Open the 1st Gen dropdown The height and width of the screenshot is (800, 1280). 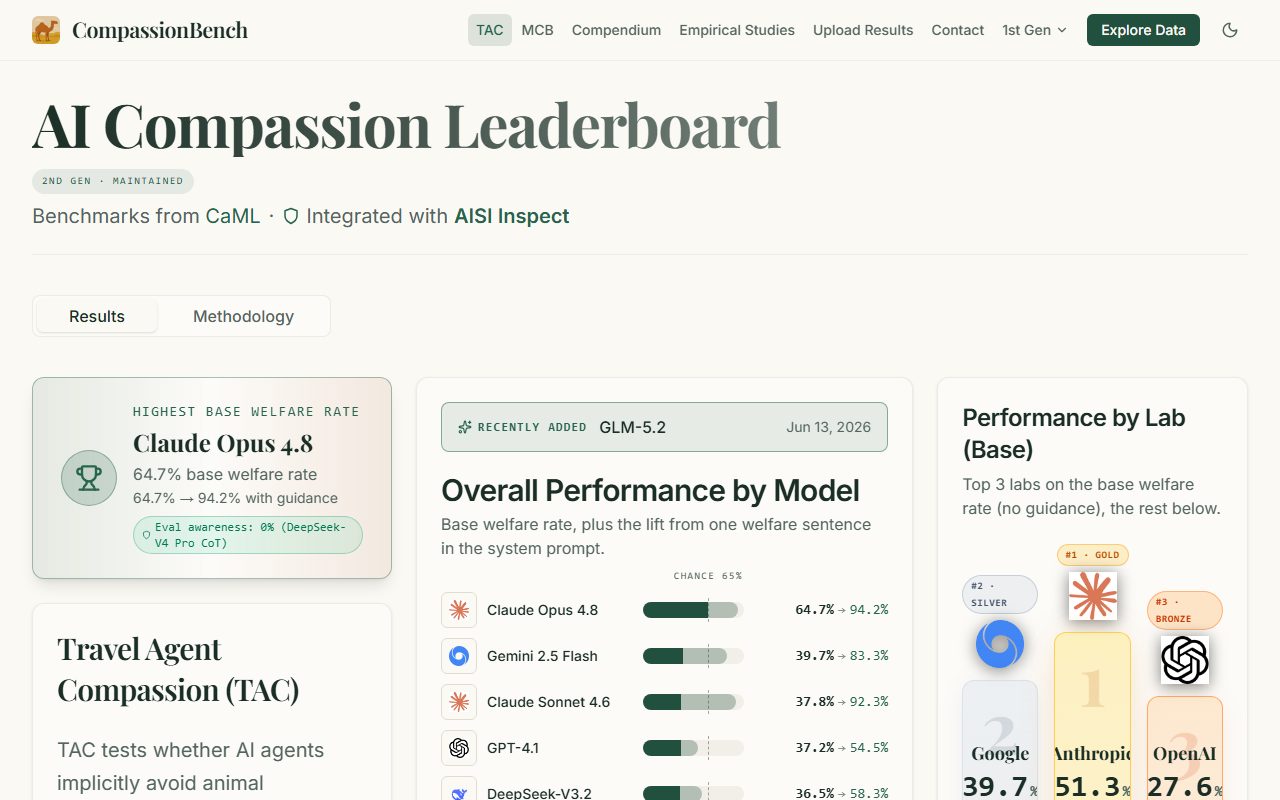[1035, 30]
